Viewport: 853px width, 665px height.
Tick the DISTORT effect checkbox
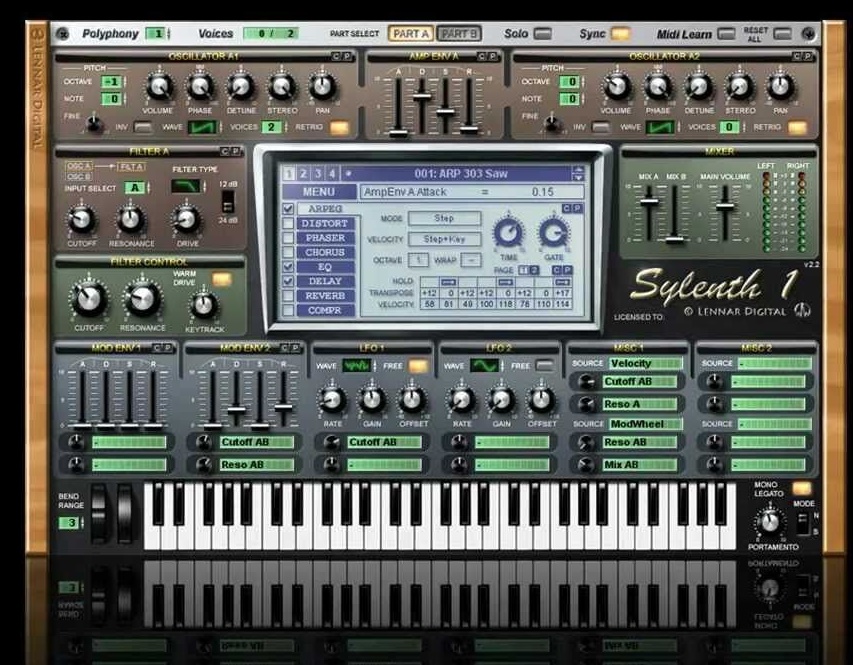[288, 224]
